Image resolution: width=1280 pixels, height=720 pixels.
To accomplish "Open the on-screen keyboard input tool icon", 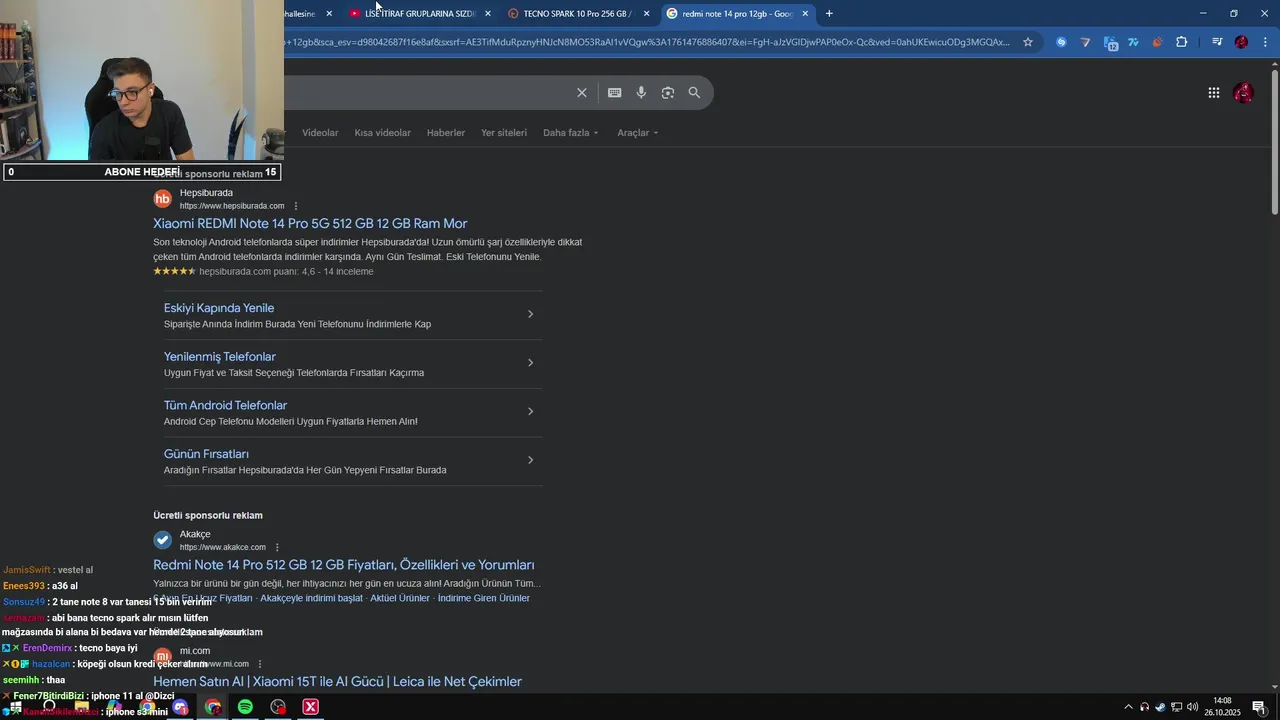I will [614, 93].
